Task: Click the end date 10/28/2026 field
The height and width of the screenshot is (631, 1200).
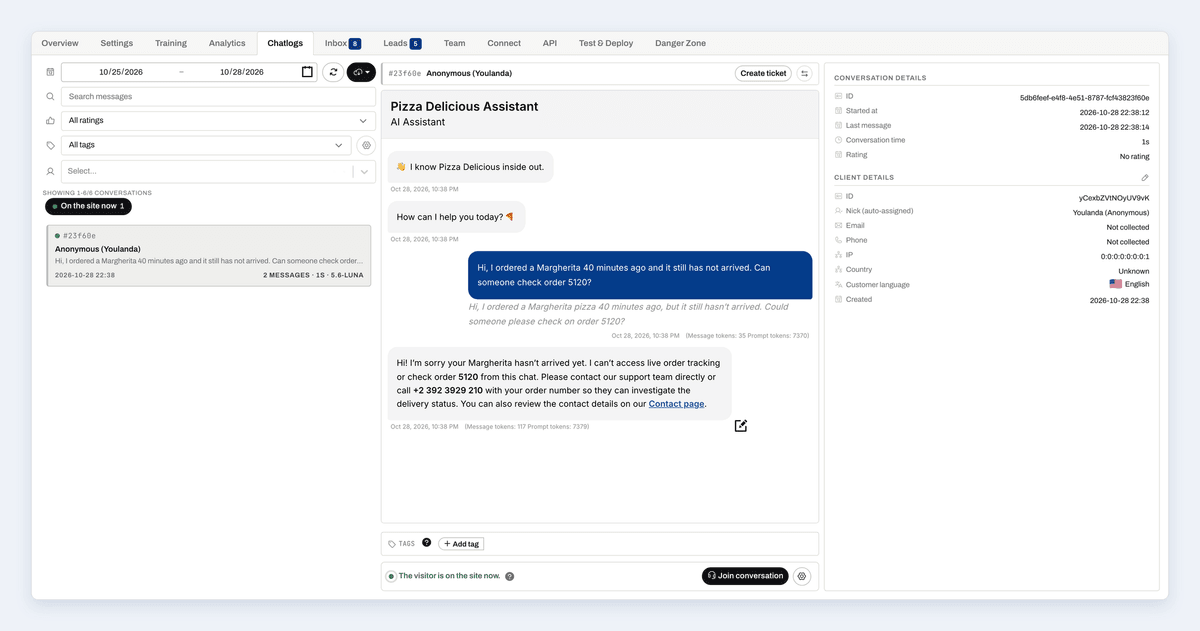Action: pyautogui.click(x=242, y=72)
